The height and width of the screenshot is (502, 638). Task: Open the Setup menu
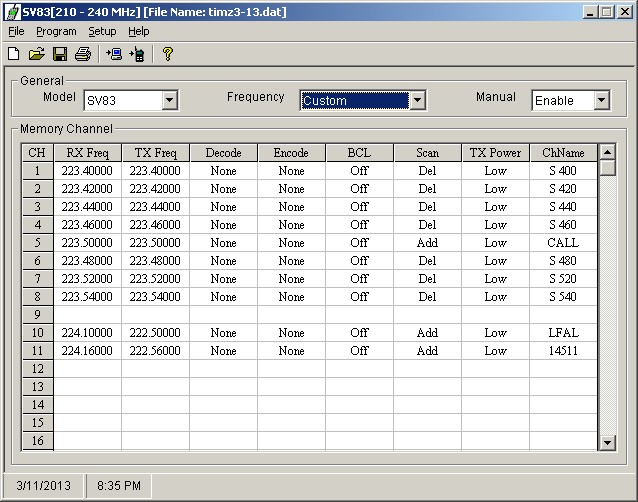(x=102, y=31)
